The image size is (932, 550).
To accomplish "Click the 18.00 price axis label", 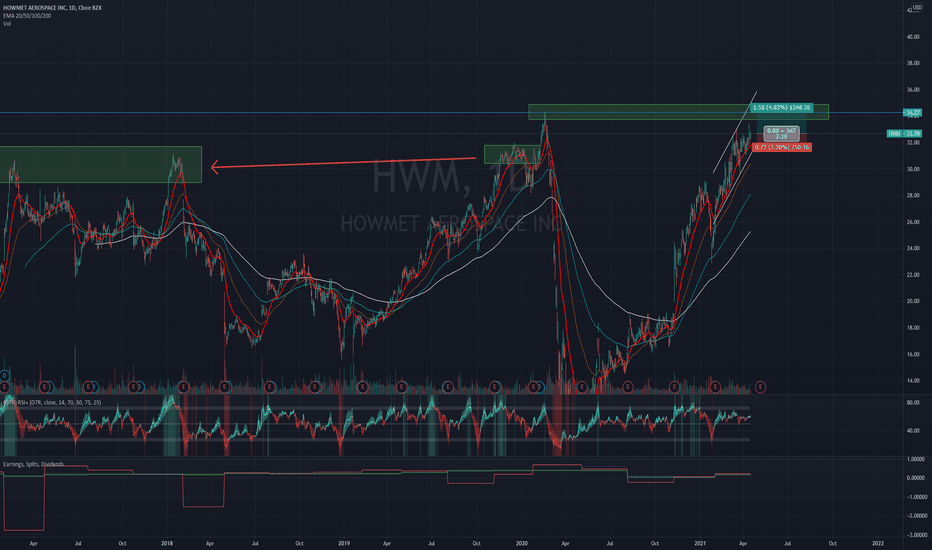I will (912, 328).
